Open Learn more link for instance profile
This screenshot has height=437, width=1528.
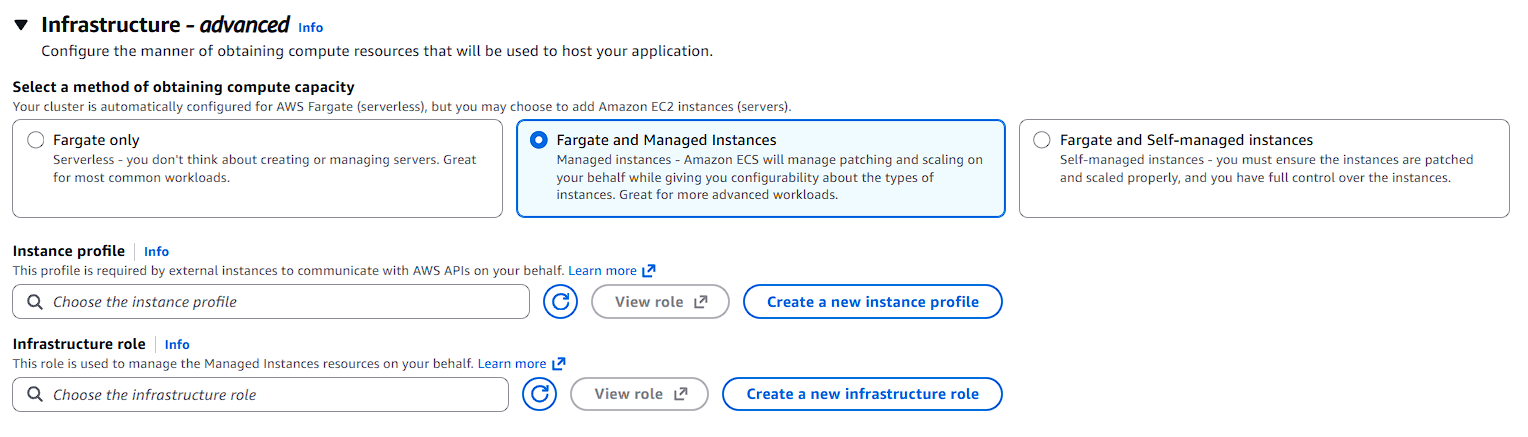coord(602,271)
